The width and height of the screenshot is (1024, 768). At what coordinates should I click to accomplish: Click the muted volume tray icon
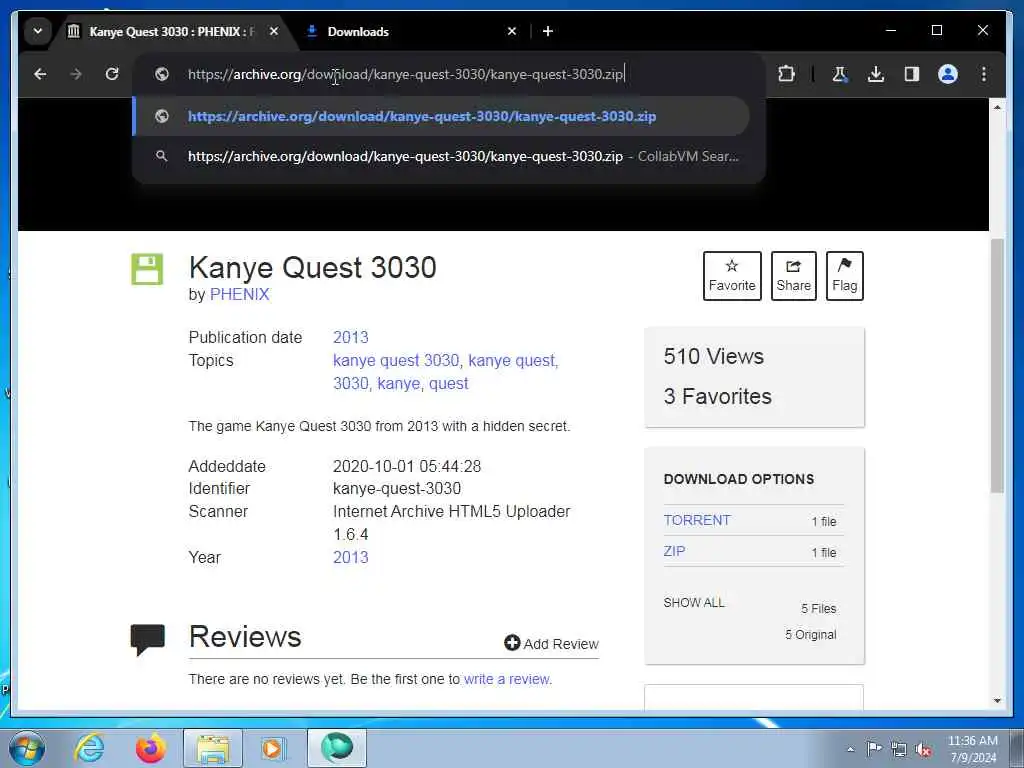click(923, 749)
